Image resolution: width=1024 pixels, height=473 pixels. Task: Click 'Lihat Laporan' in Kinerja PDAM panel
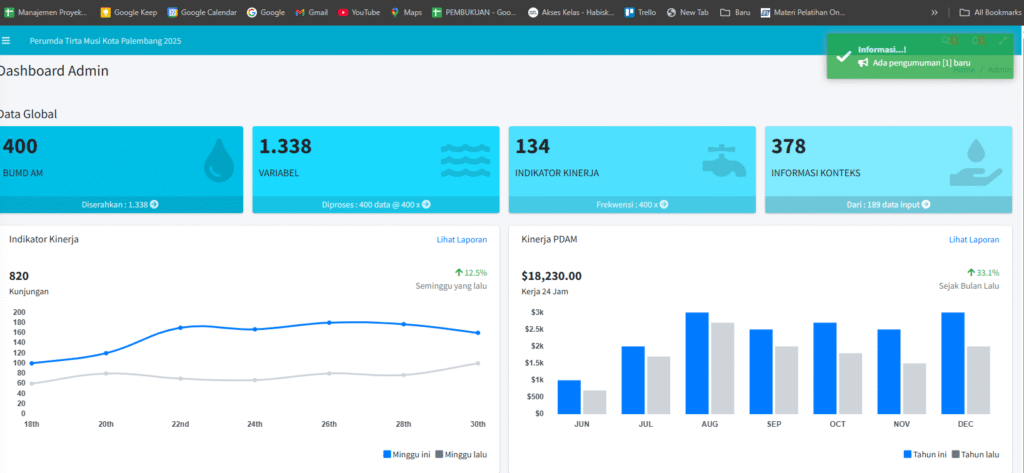click(x=973, y=240)
